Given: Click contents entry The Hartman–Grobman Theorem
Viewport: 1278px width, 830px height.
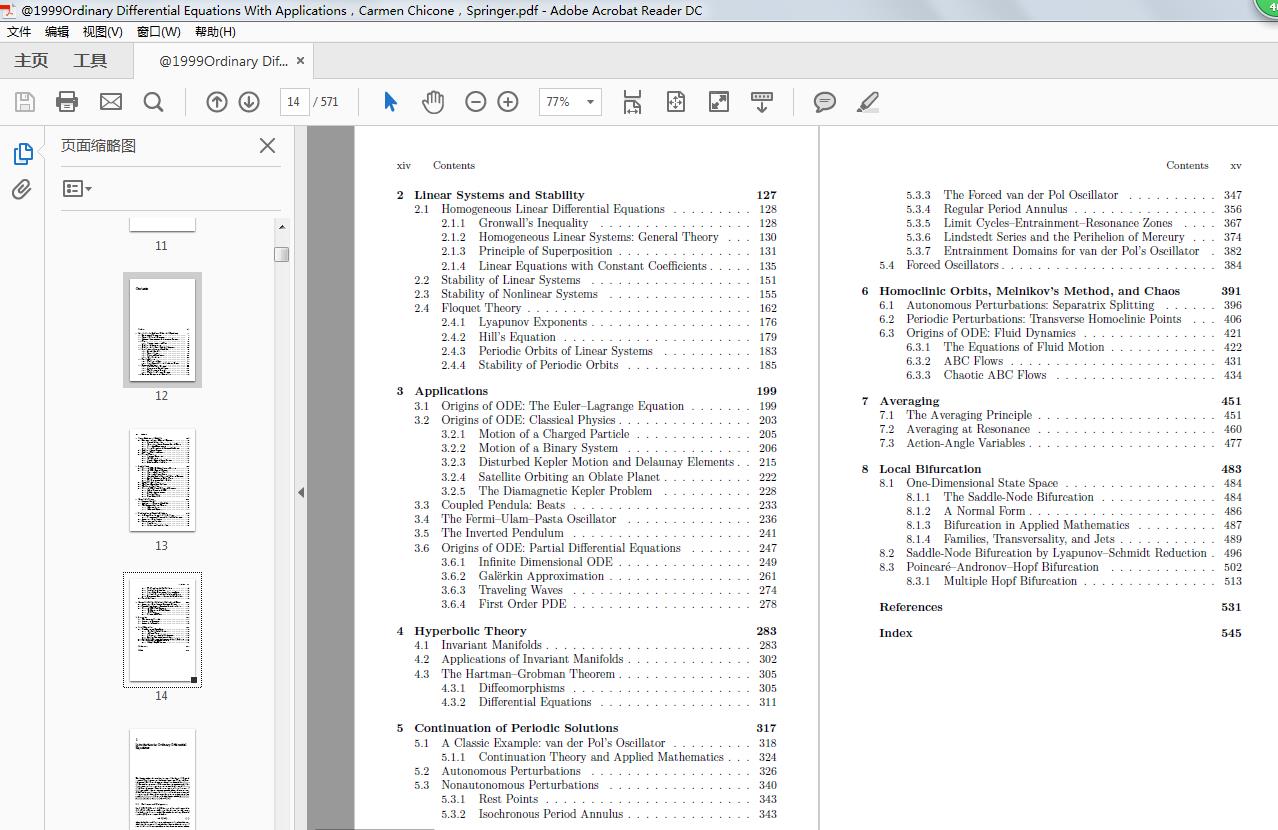Looking at the screenshot, I should point(528,674).
